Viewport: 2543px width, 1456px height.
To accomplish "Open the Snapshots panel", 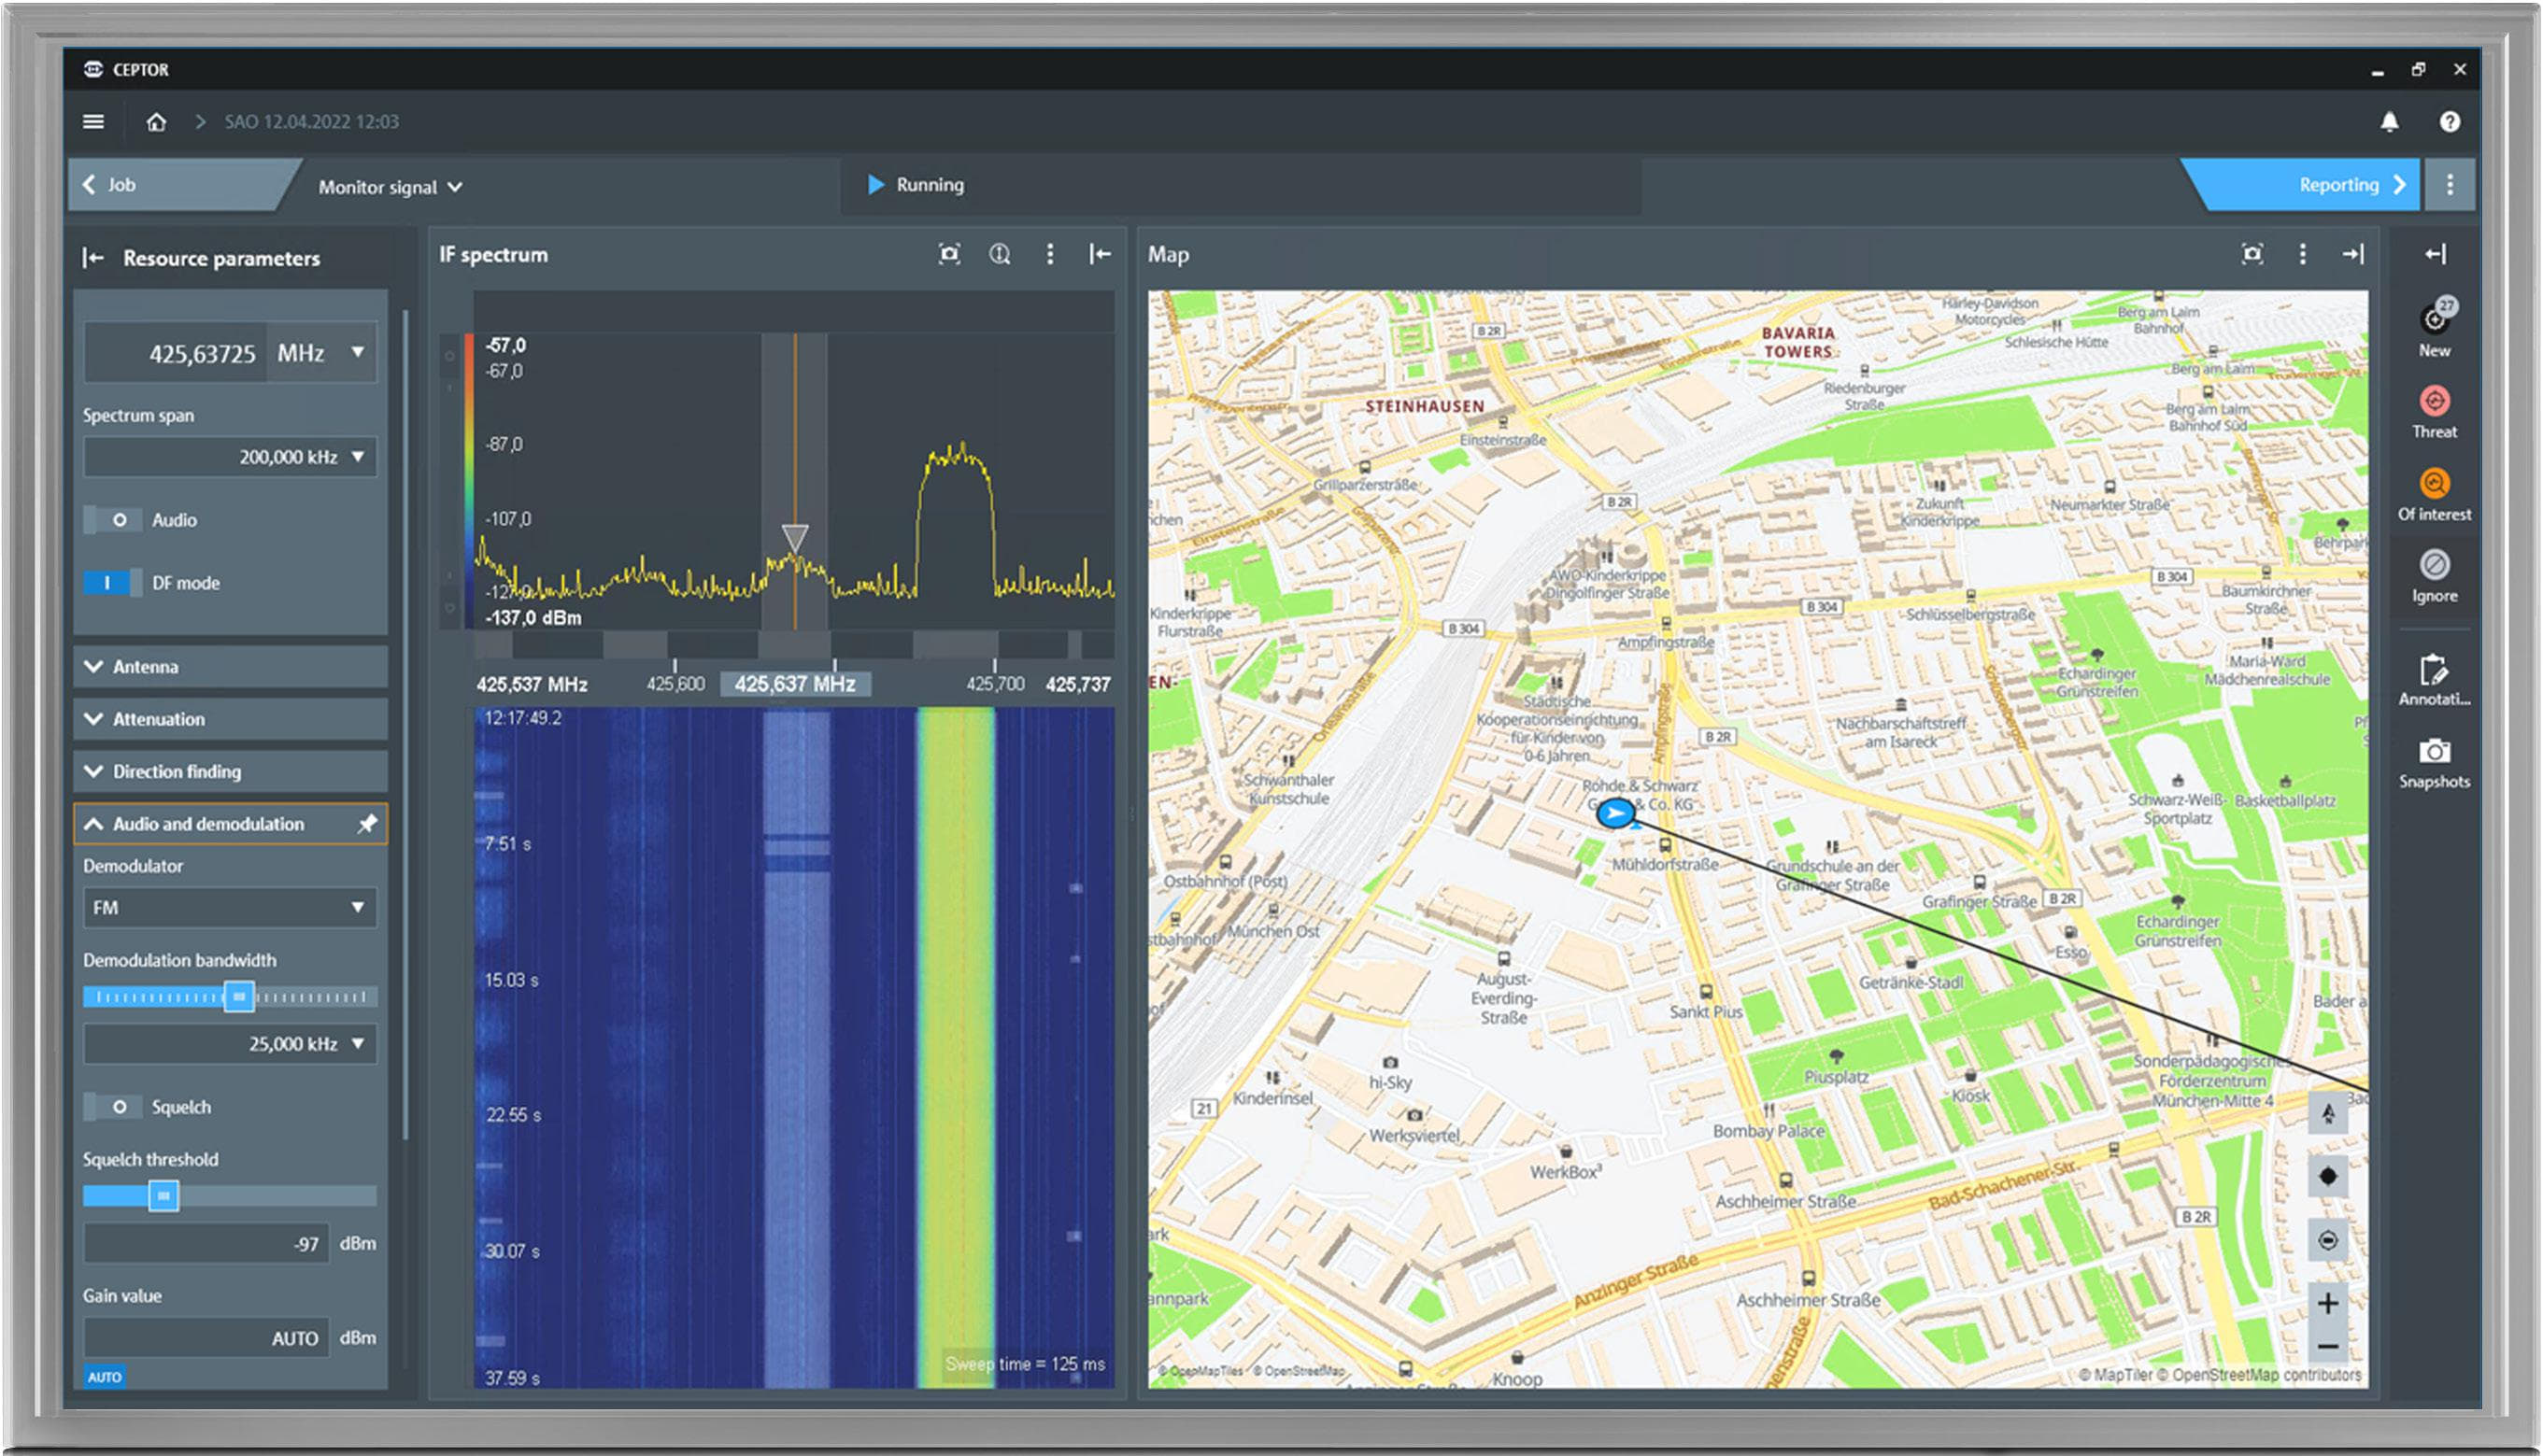I will click(x=2434, y=753).
